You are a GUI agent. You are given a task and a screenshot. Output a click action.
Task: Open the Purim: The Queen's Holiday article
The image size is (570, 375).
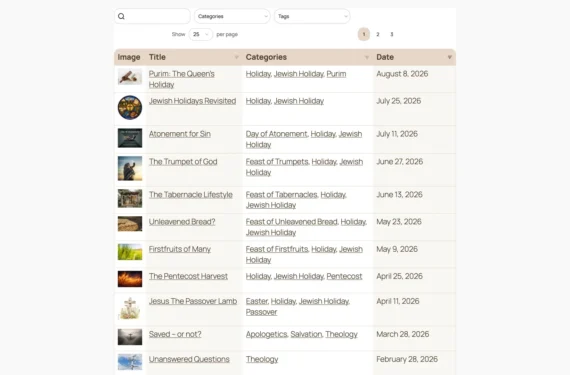coord(181,79)
